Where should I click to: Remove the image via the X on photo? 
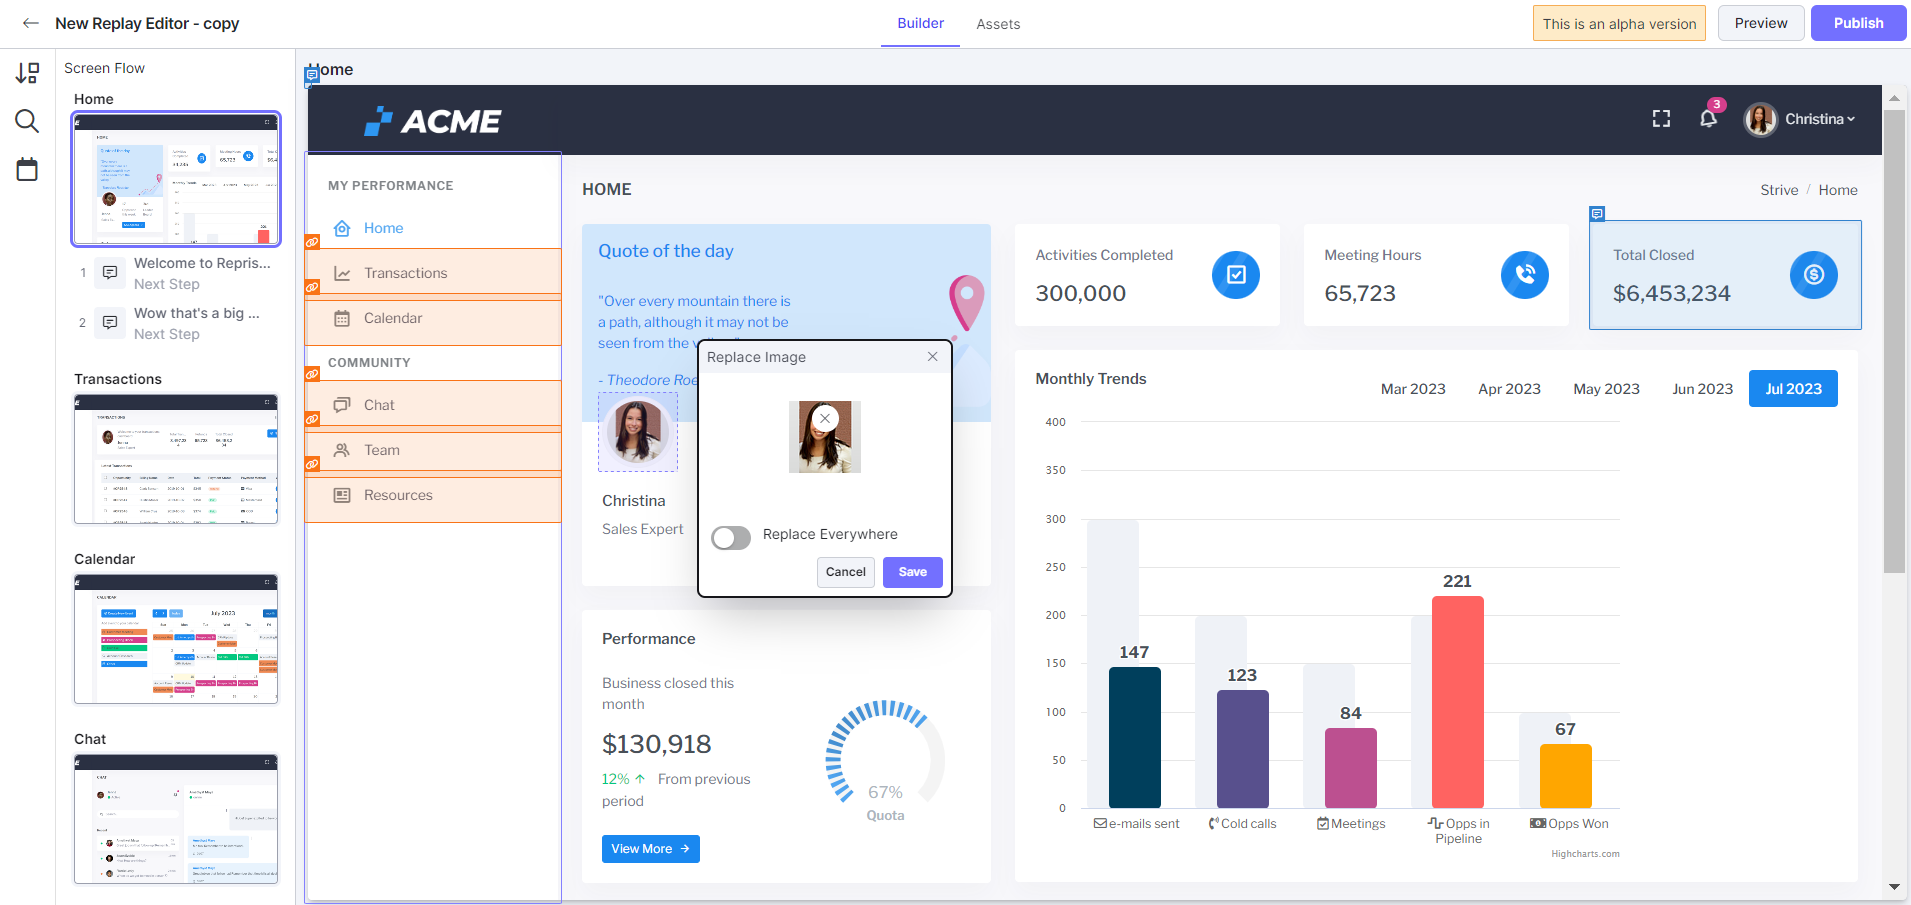click(x=825, y=419)
